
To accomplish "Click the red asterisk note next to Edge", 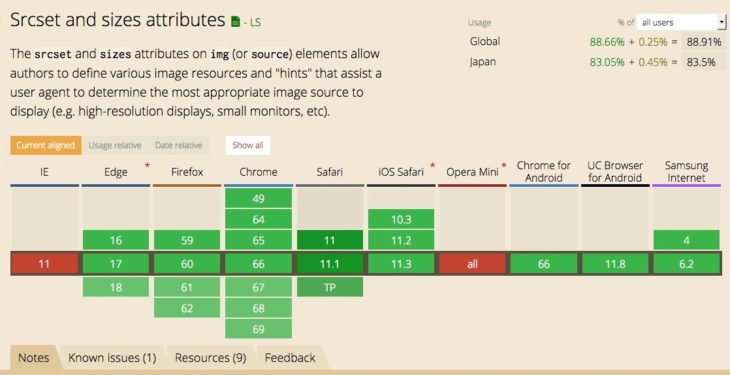I will click(148, 165).
